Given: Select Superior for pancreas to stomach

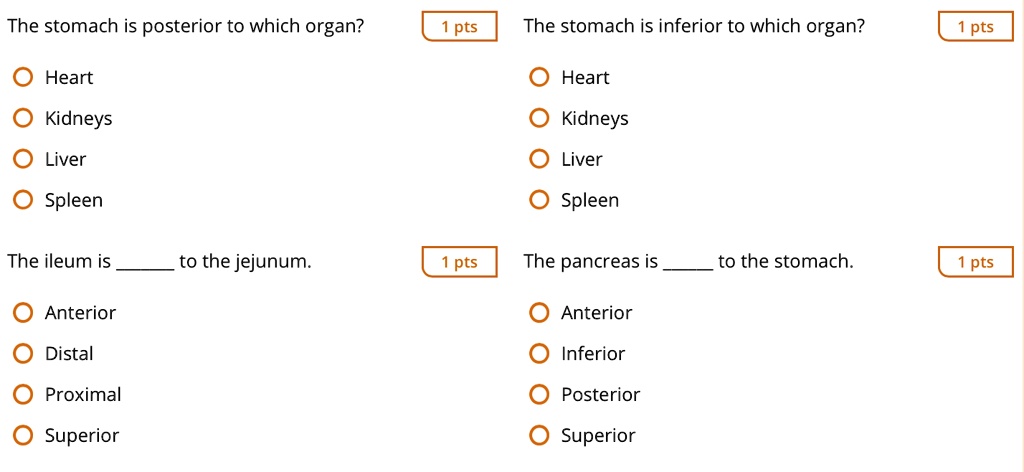Looking at the screenshot, I should (x=539, y=436).
